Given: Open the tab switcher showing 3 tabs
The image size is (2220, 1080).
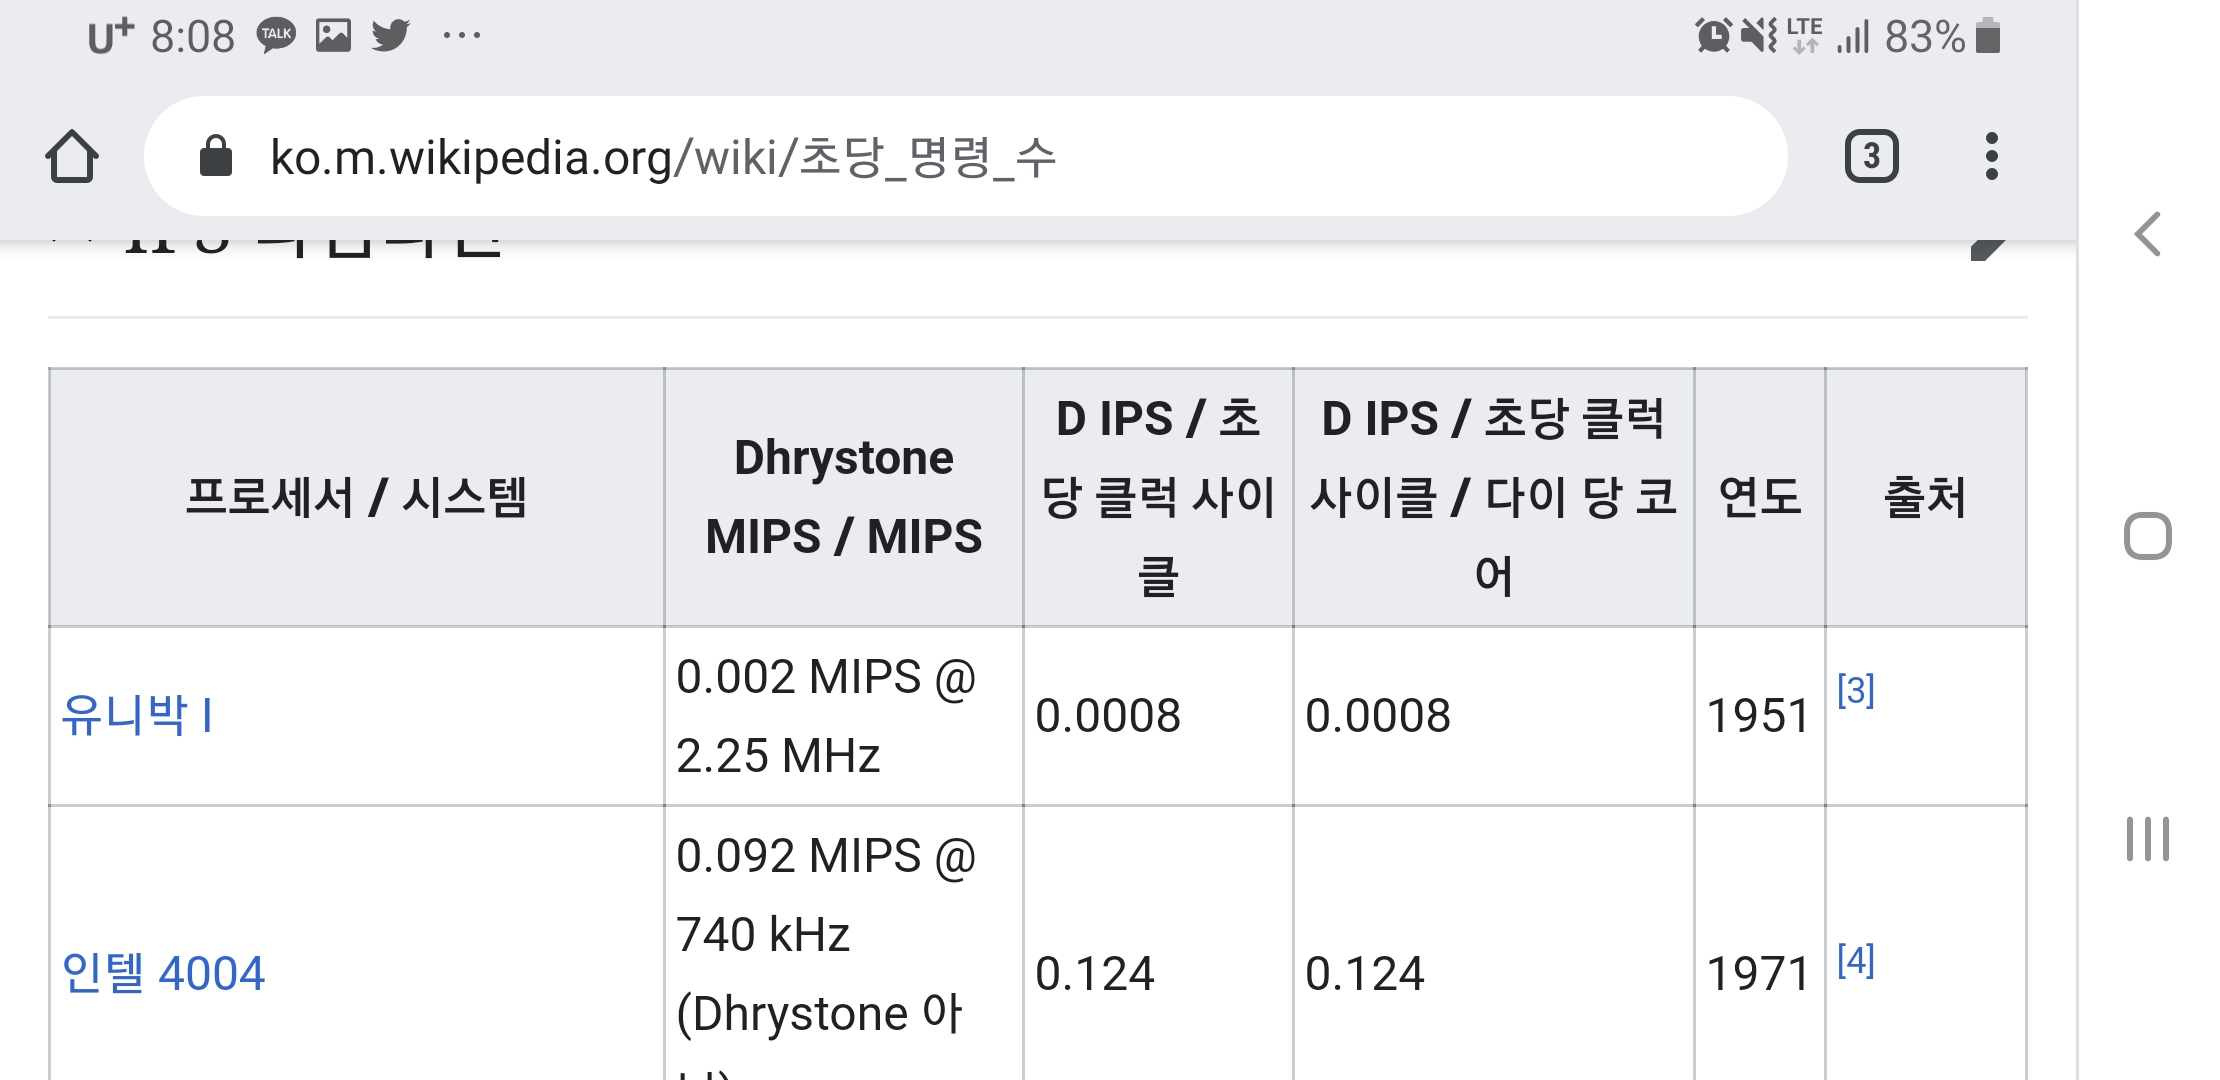Looking at the screenshot, I should coord(1871,156).
